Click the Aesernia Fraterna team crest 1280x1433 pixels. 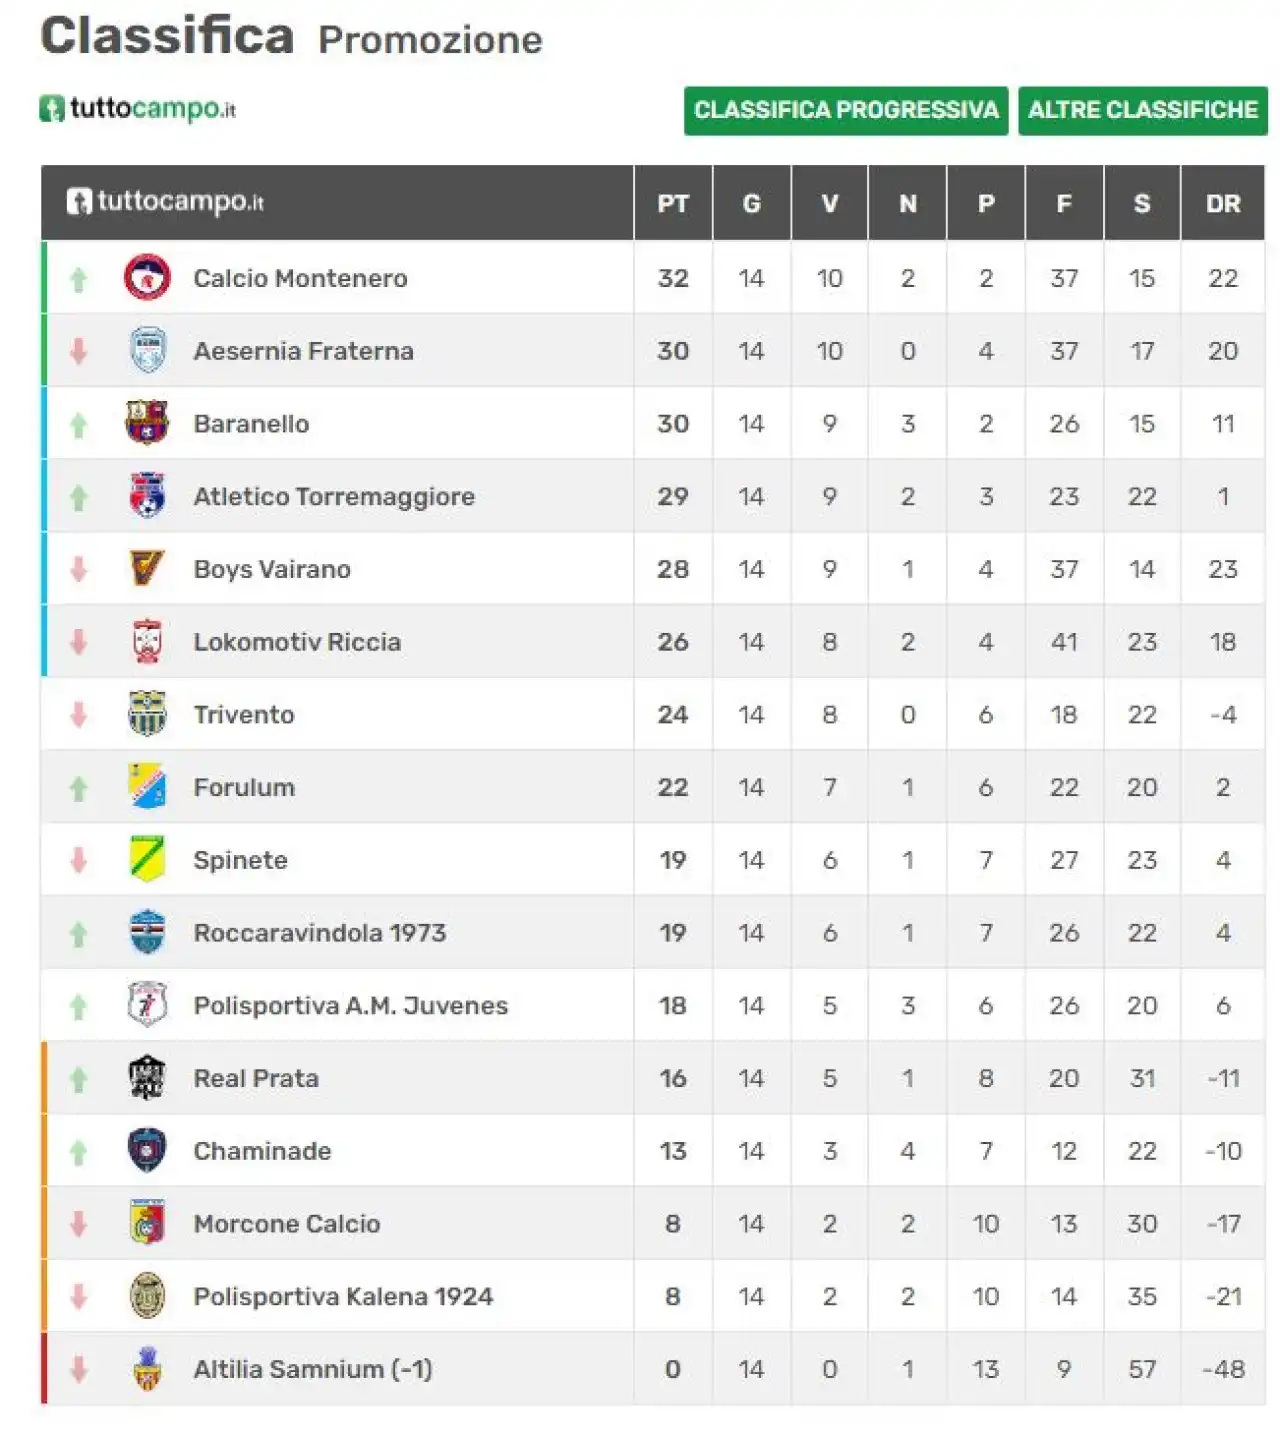pos(147,351)
